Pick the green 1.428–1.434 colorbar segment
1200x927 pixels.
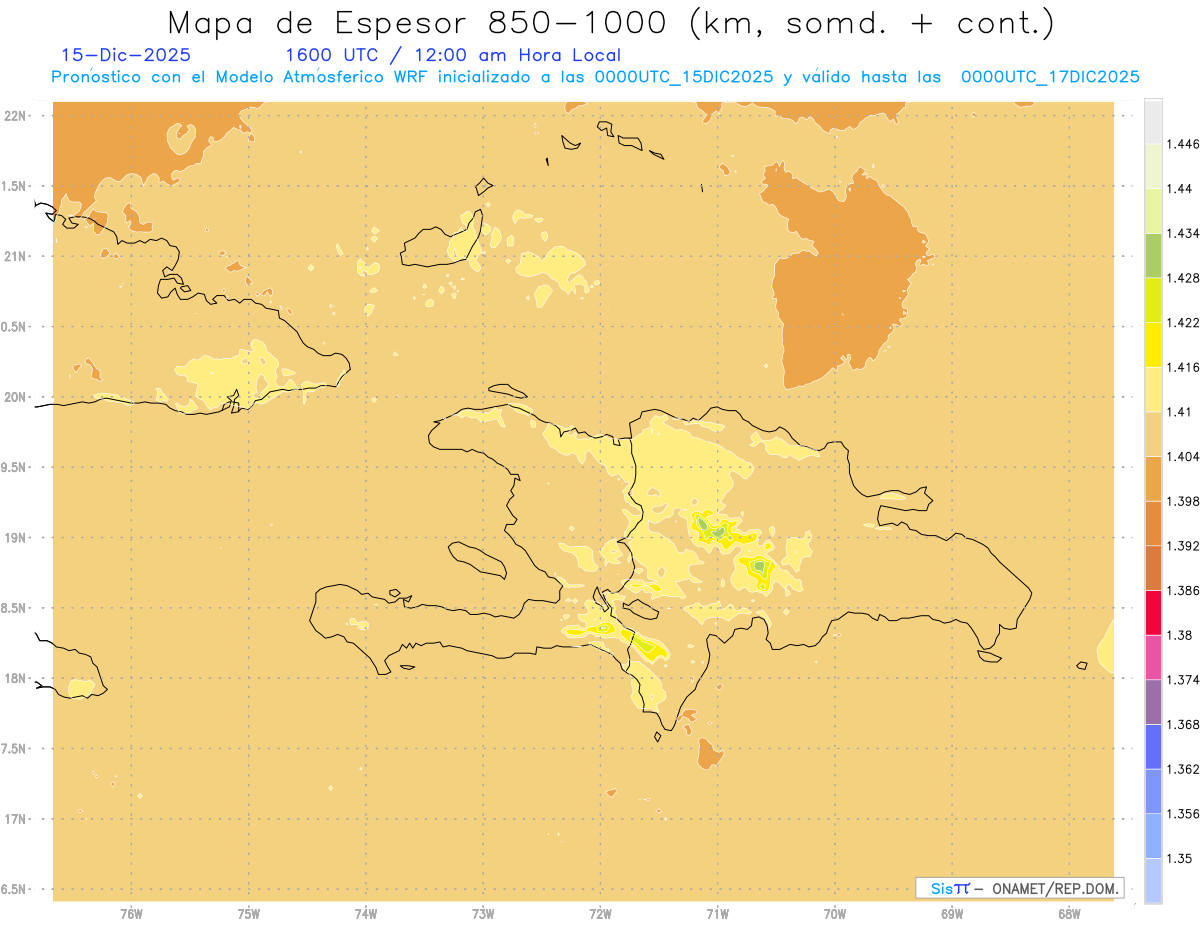coord(1154,255)
